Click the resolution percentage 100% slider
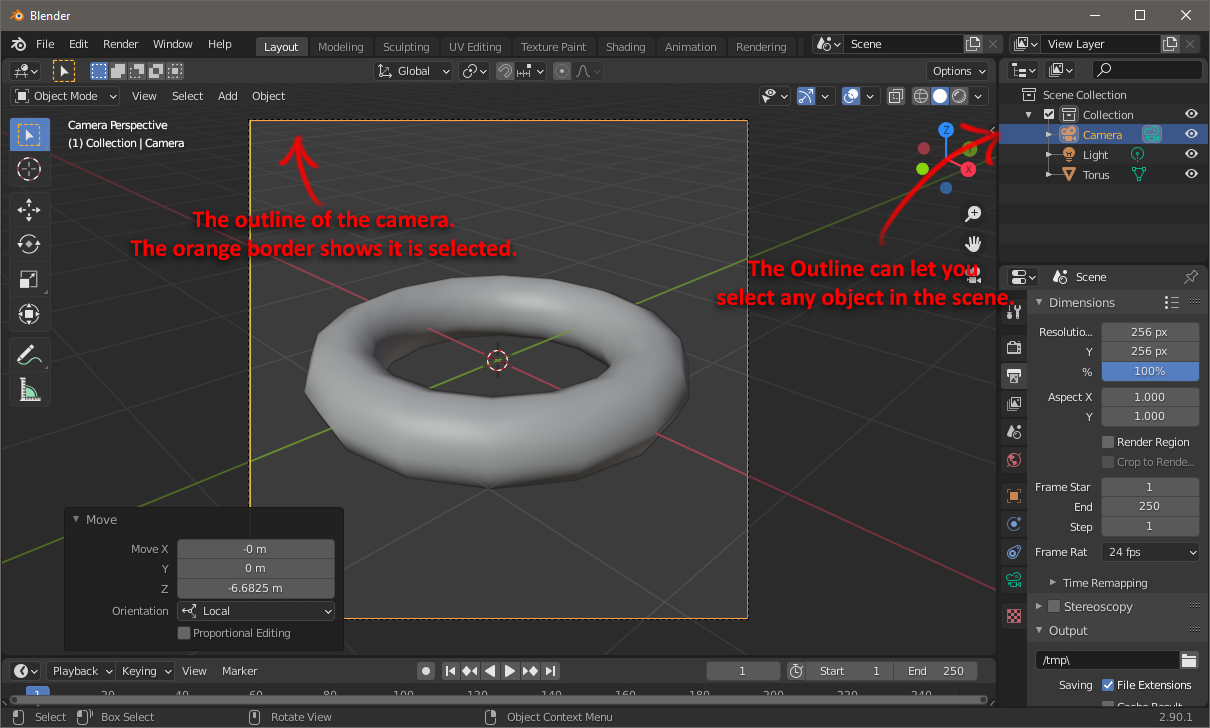The width and height of the screenshot is (1210, 728). pyautogui.click(x=1150, y=371)
